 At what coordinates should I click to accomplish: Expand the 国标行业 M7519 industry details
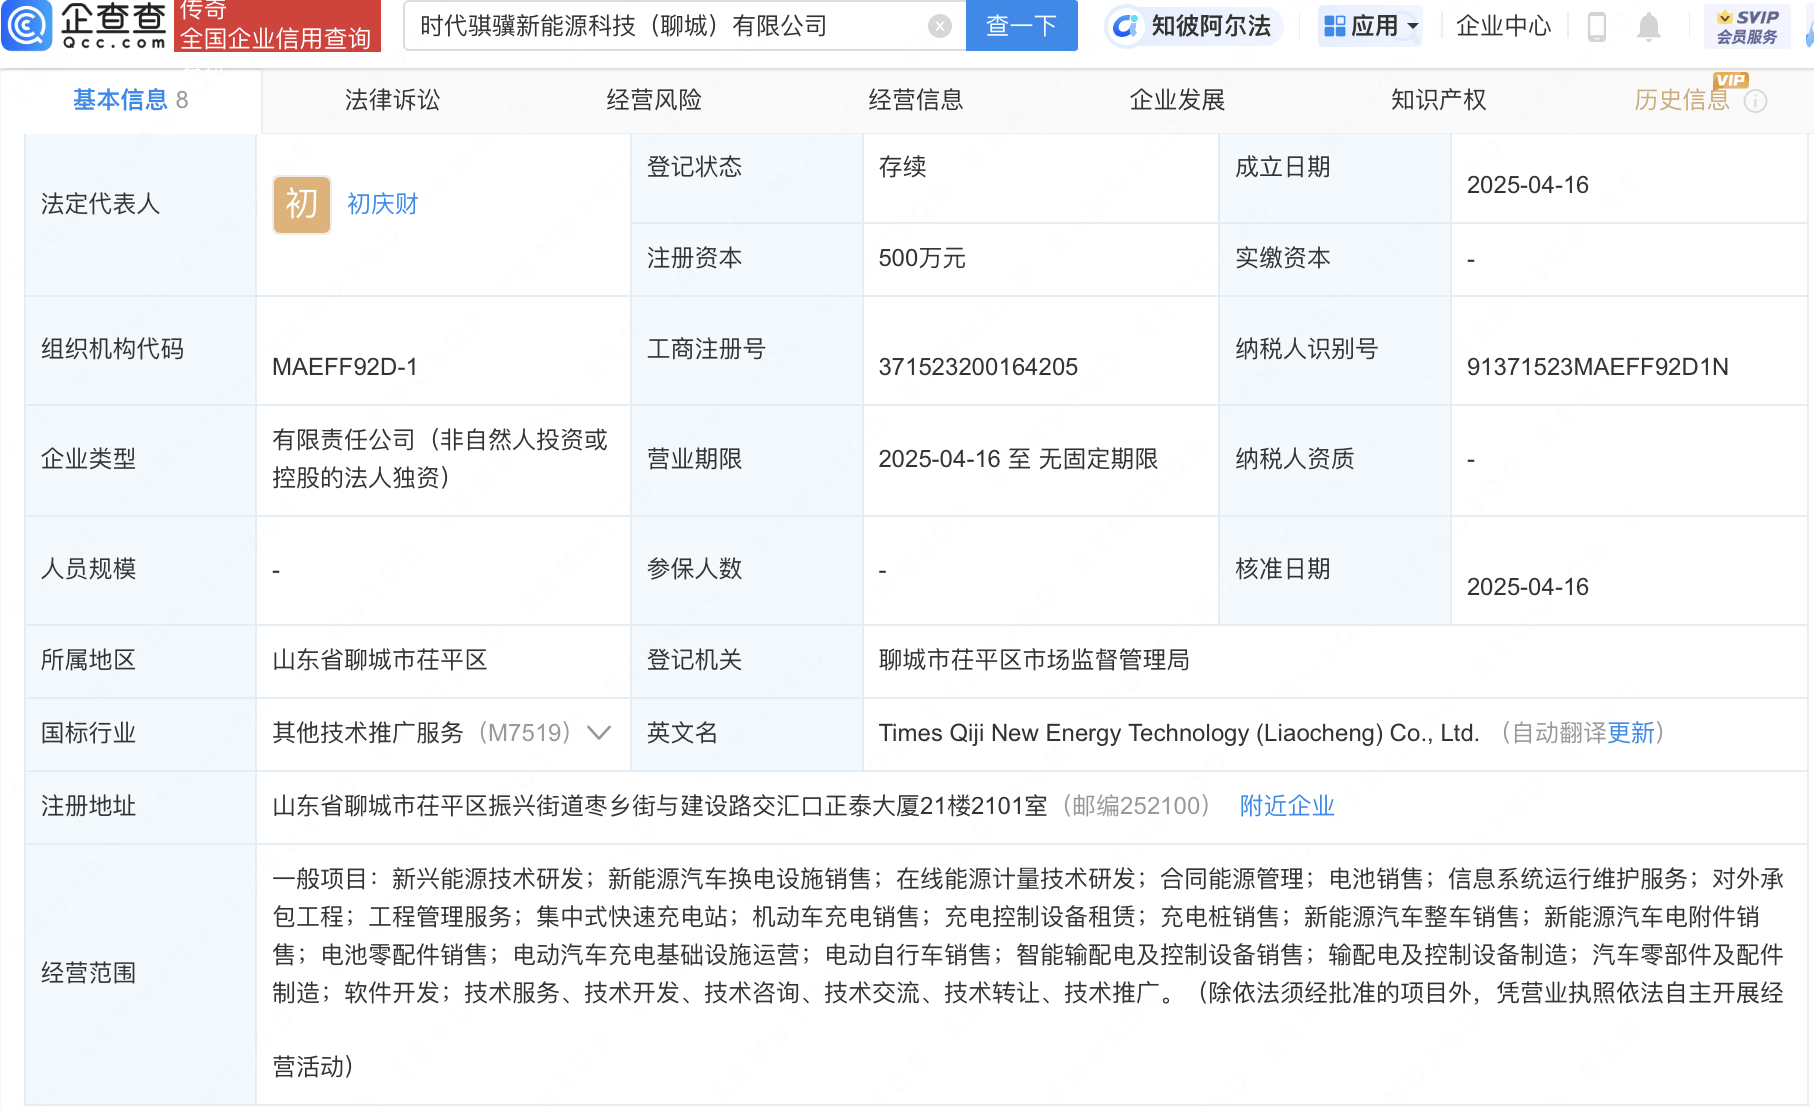pos(599,733)
